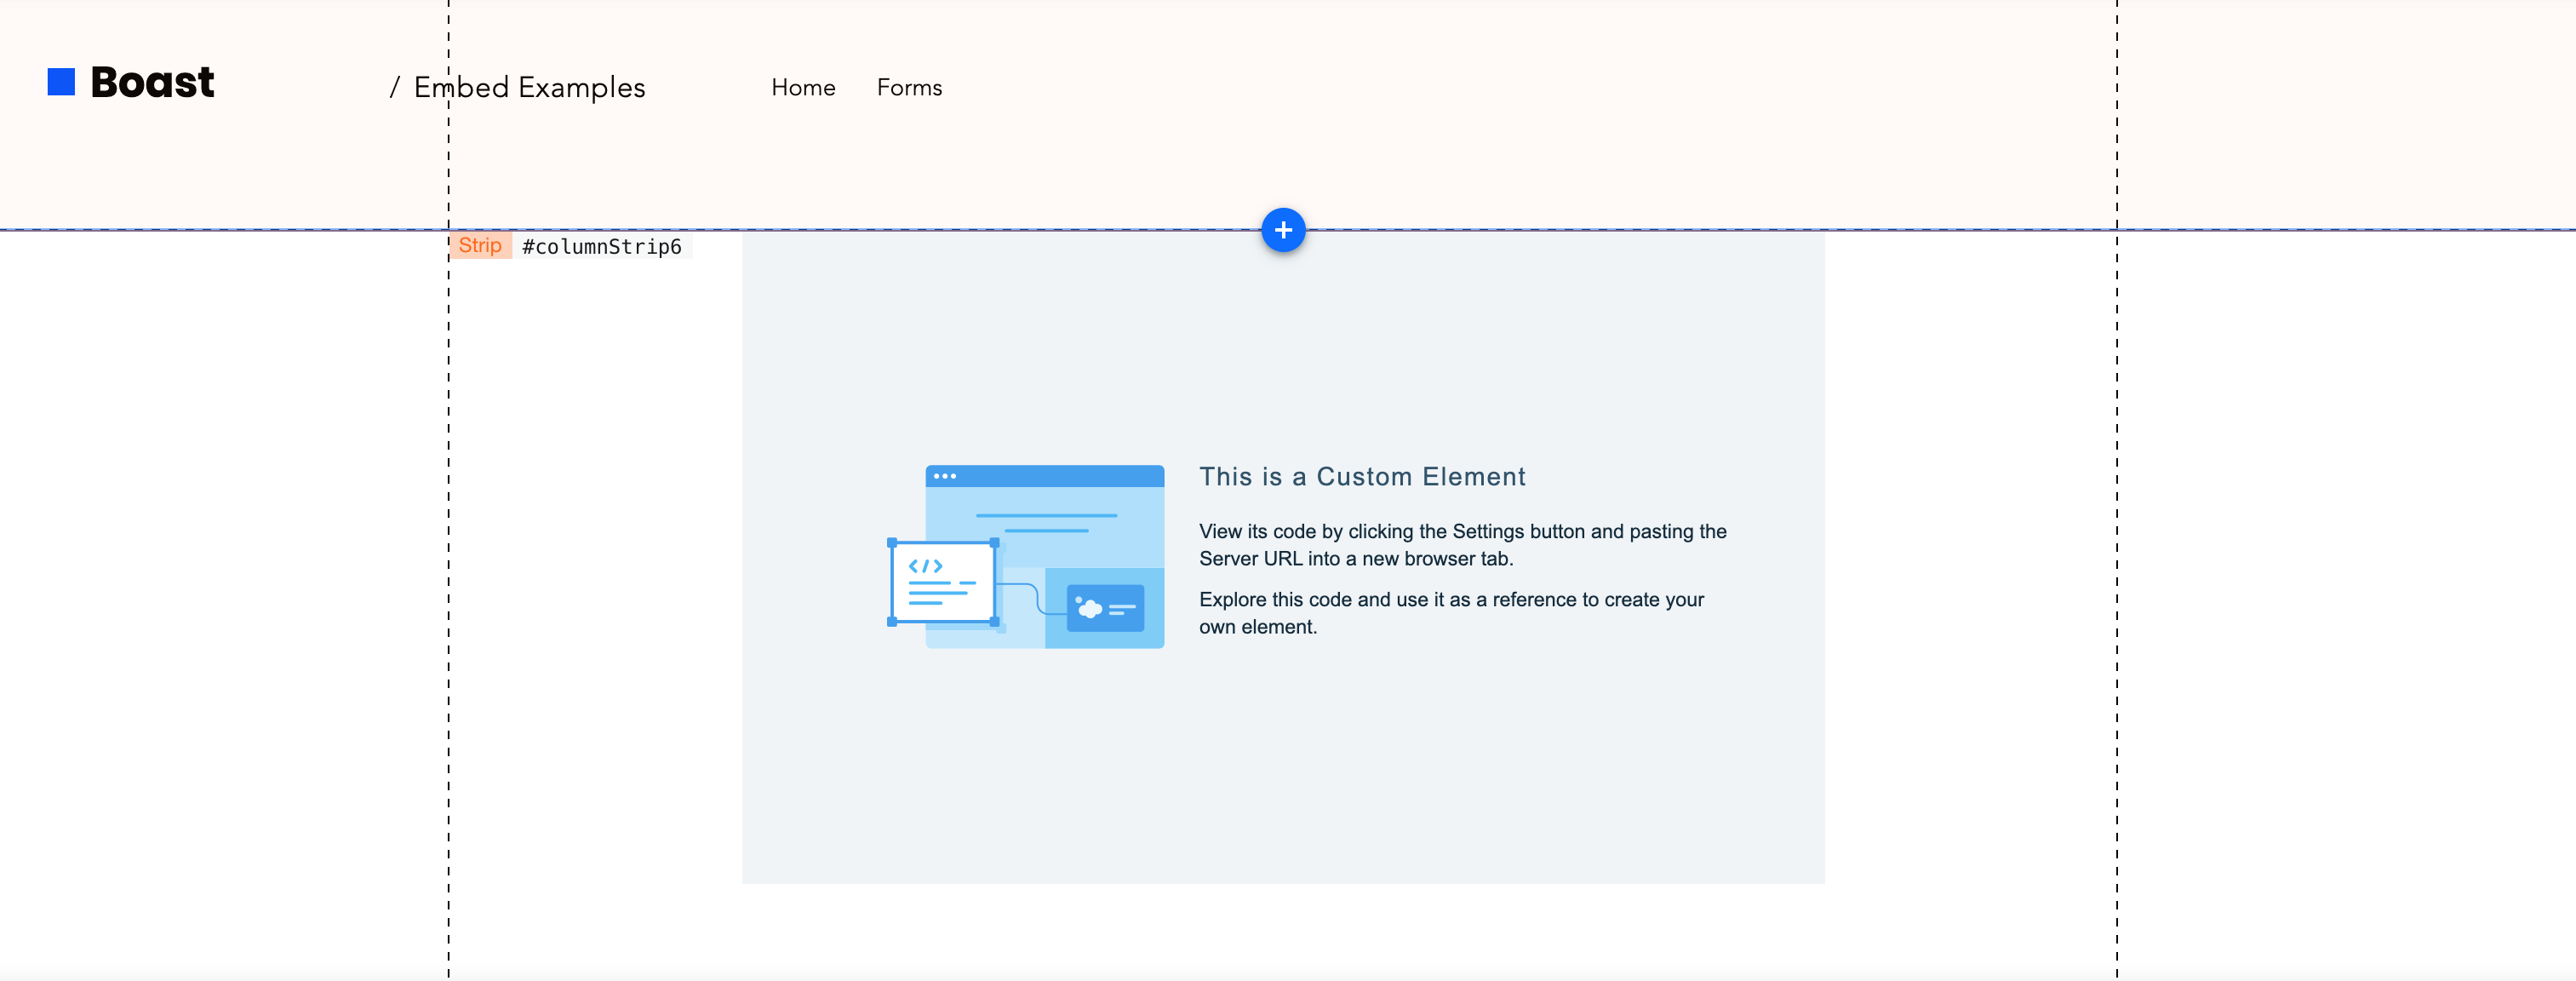Click the three dots on illustrated browser bar

945,476
